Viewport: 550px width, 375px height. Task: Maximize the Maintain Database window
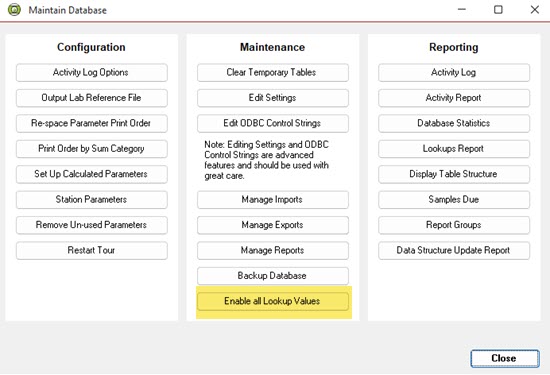point(498,9)
